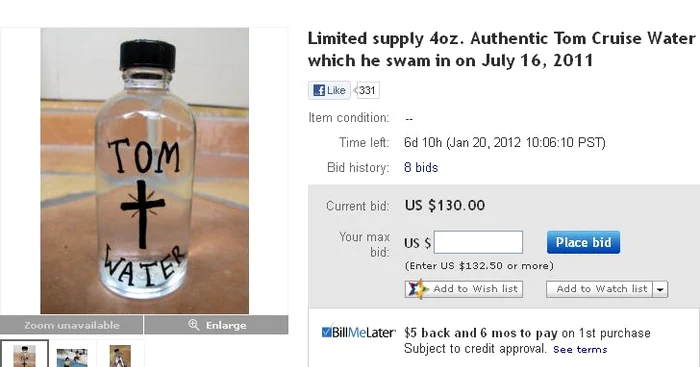Add item to Wish list
The width and height of the screenshot is (700, 367).
pos(464,289)
